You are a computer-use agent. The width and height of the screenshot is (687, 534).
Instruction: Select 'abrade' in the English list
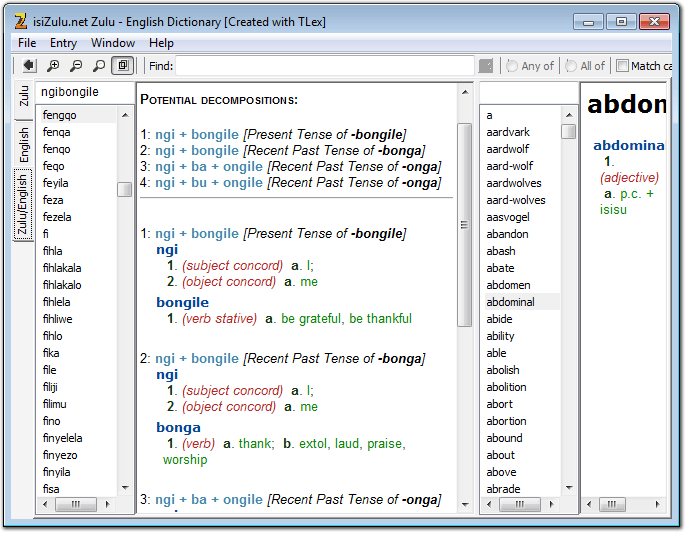click(x=503, y=489)
